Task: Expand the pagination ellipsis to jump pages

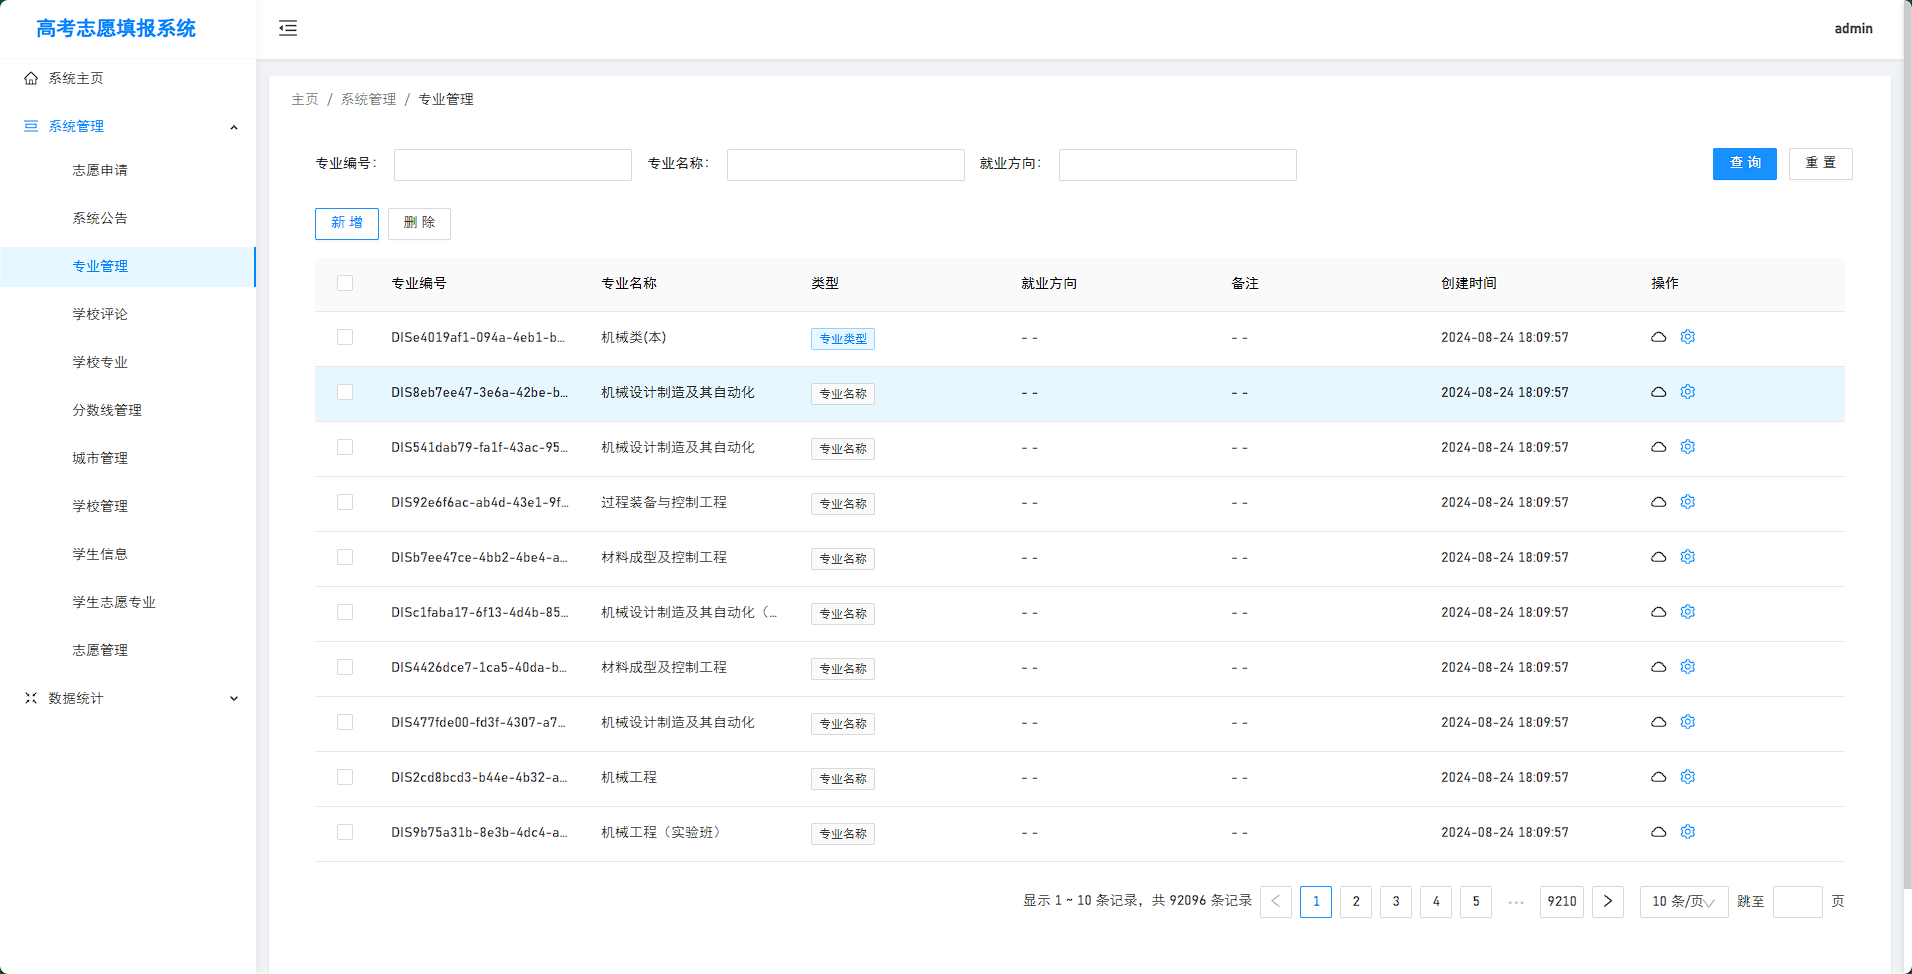Action: point(1516,901)
